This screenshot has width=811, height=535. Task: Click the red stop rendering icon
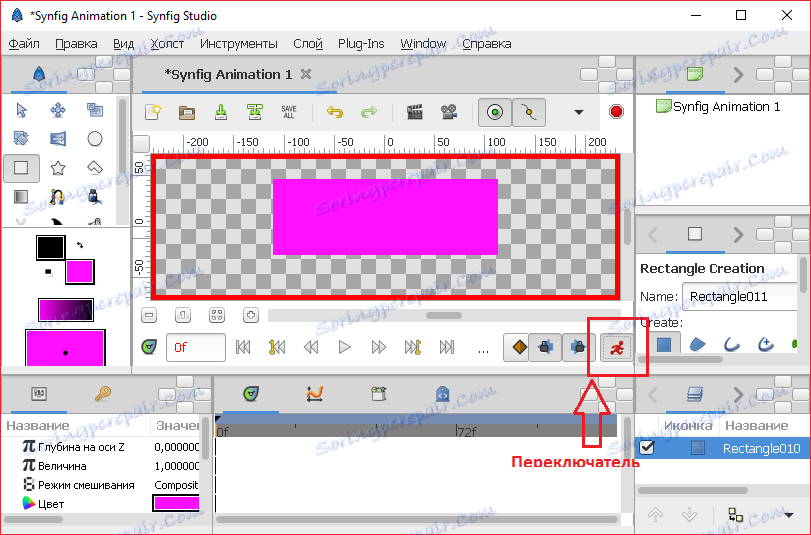616,112
